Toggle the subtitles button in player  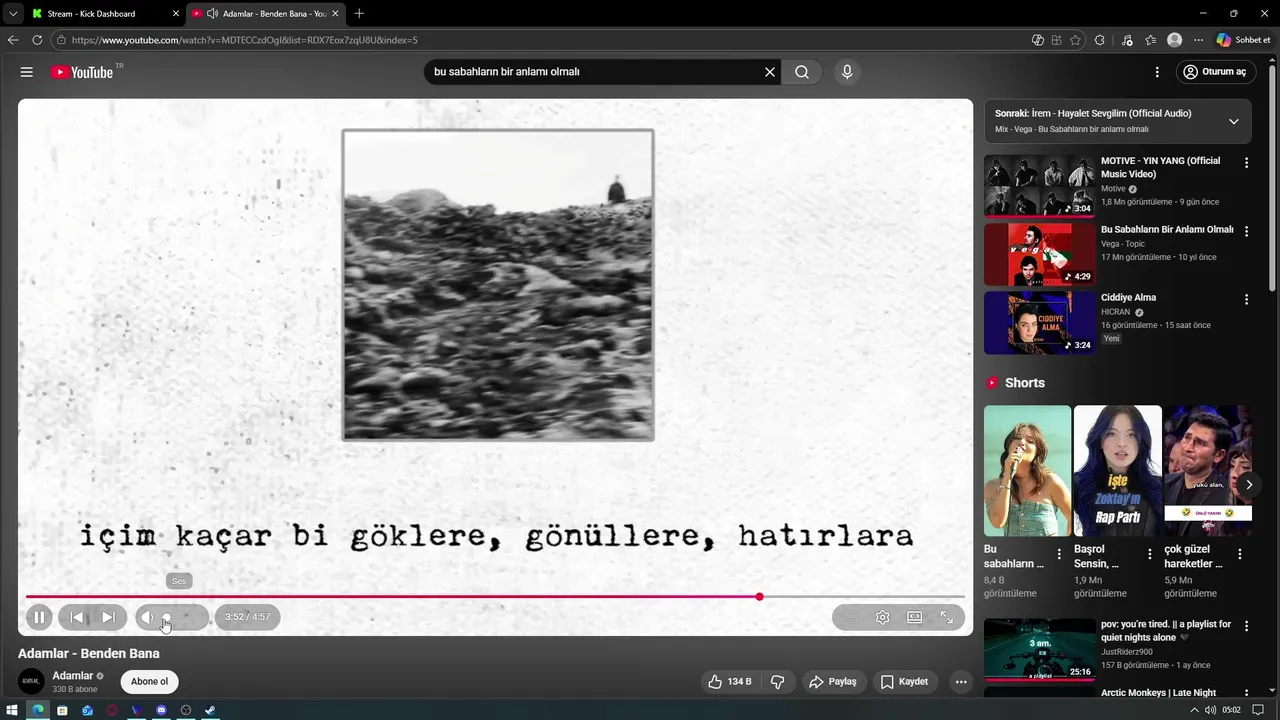point(850,617)
